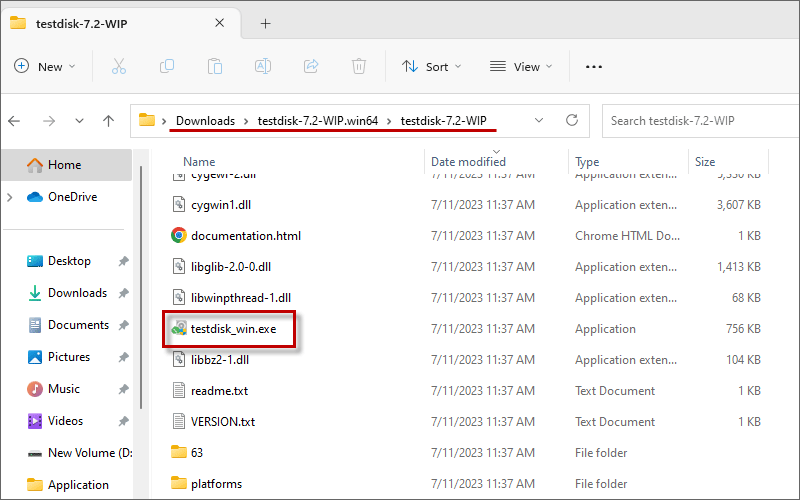Click the Search testdisk-7.2-WIP field
The image size is (800, 500).
coord(701,121)
